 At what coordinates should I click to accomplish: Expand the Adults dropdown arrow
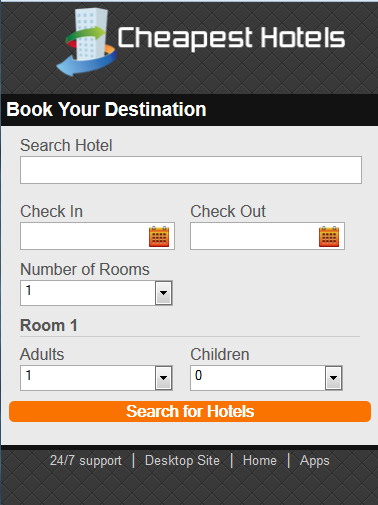coord(163,378)
